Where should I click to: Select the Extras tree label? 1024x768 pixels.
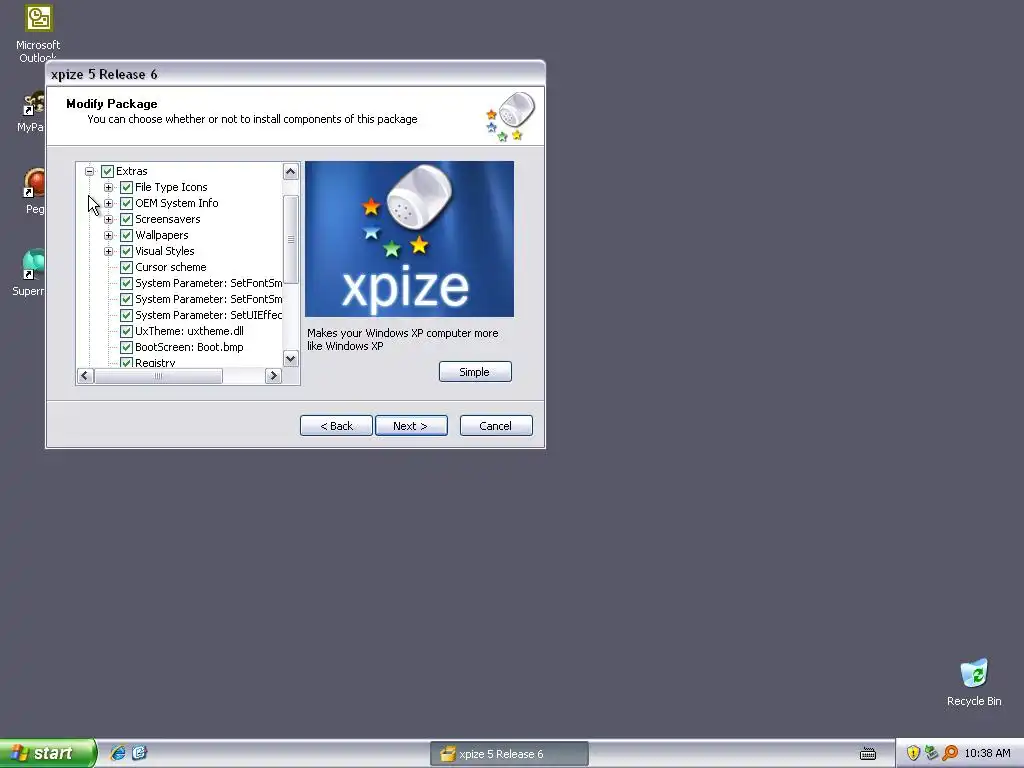click(132, 171)
